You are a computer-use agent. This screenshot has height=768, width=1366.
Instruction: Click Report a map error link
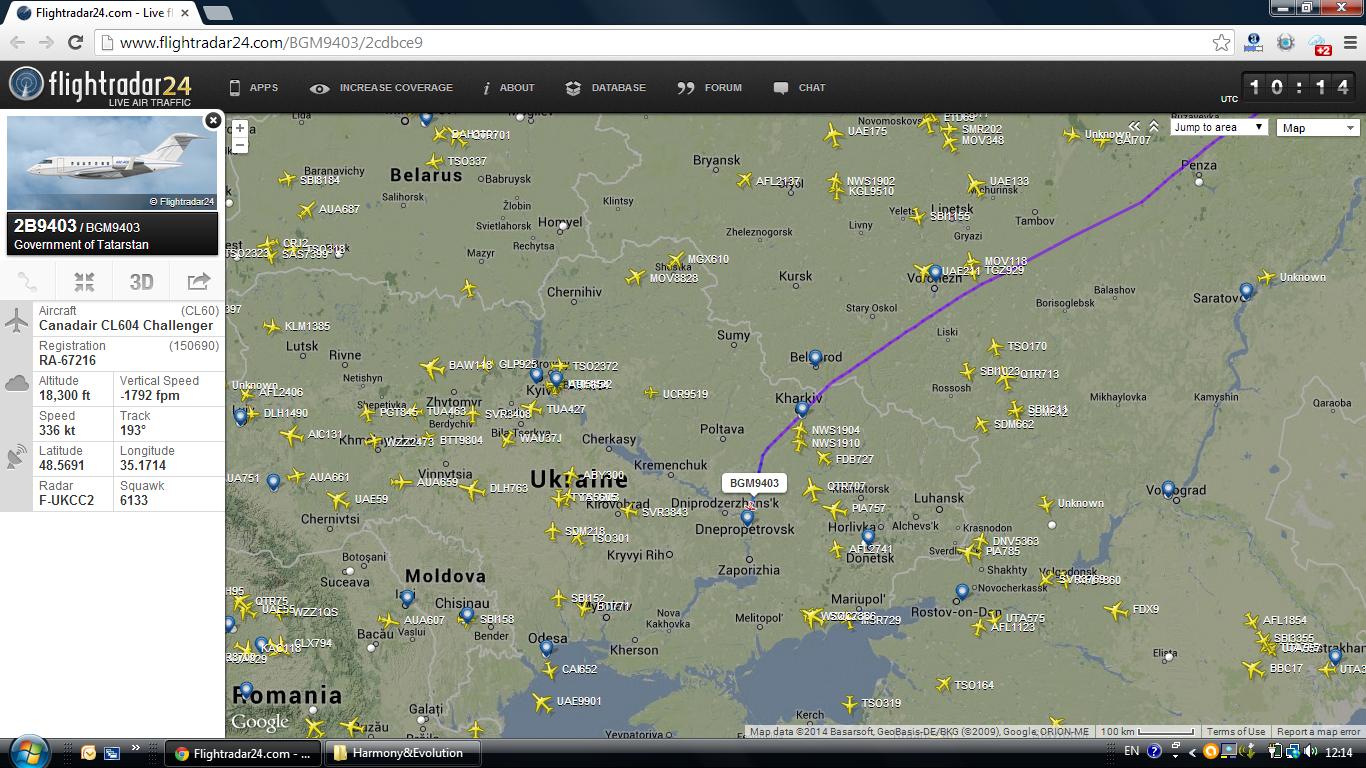click(1318, 732)
